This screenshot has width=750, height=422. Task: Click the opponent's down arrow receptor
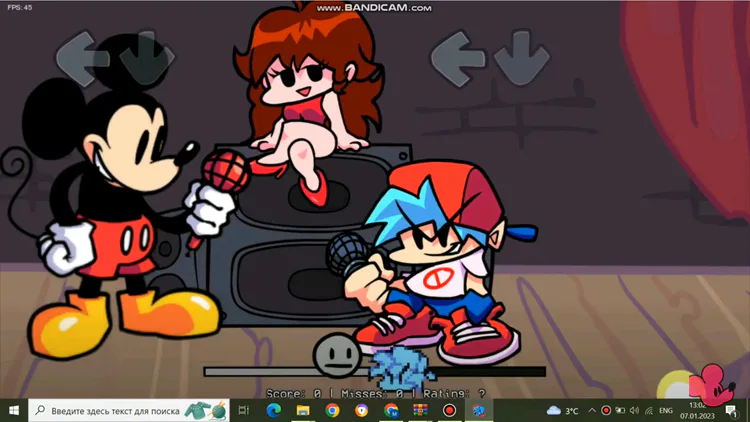147,58
